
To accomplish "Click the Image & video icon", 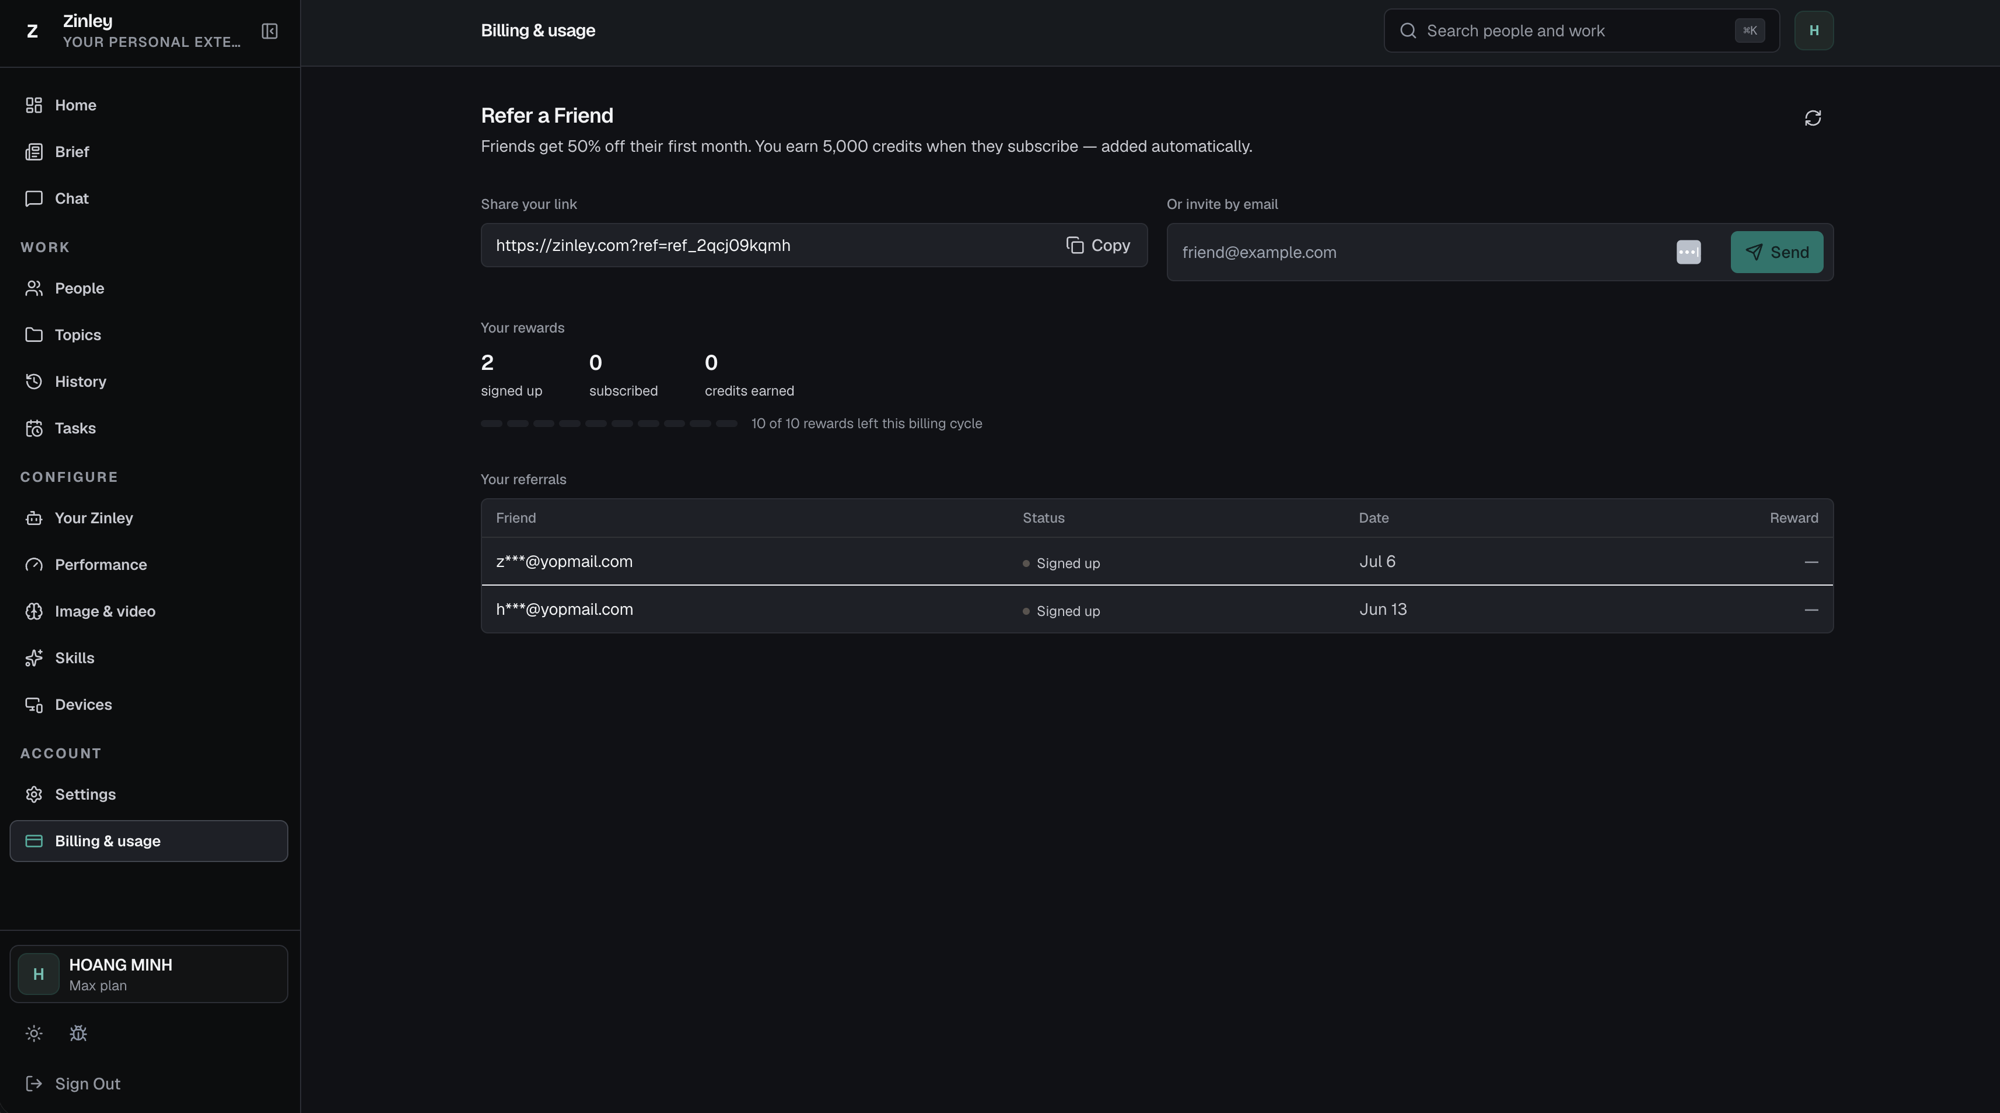I will (x=34, y=611).
